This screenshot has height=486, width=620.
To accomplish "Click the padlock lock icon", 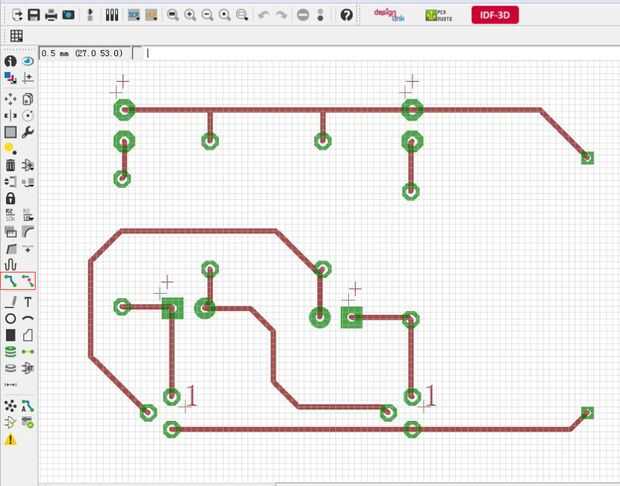I will tap(11, 198).
